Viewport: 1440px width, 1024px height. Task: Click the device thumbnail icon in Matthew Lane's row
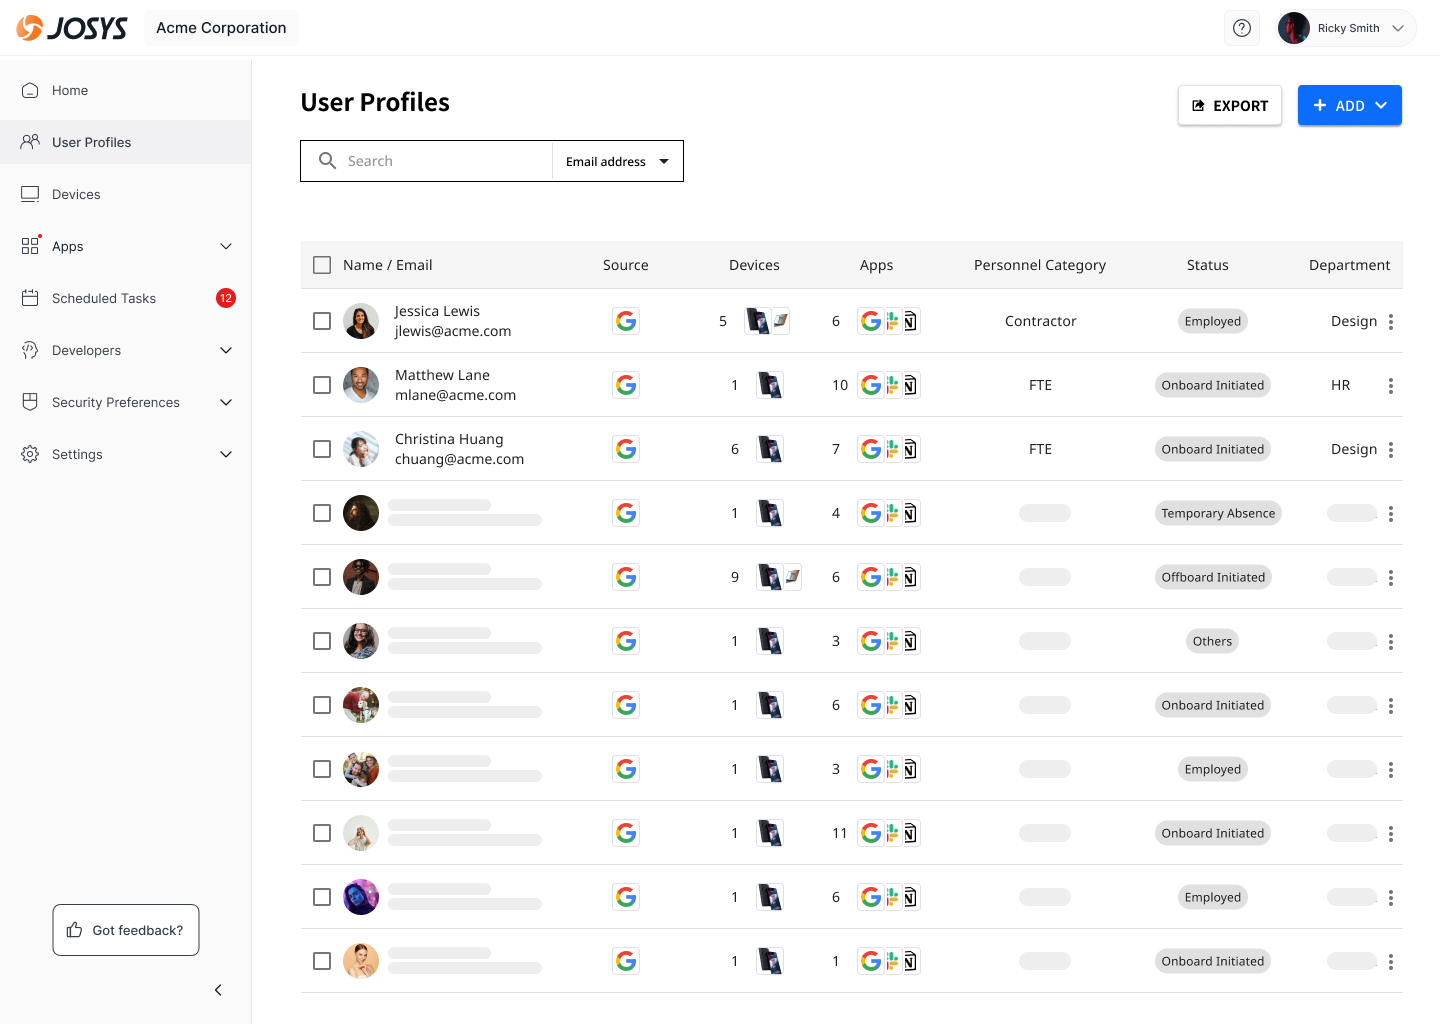[x=770, y=385]
